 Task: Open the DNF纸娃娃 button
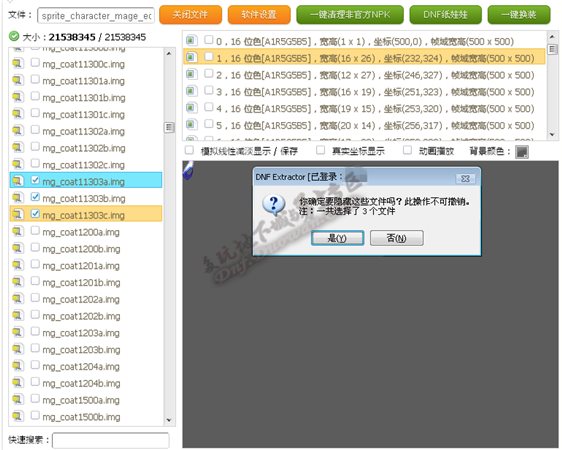[x=446, y=15]
